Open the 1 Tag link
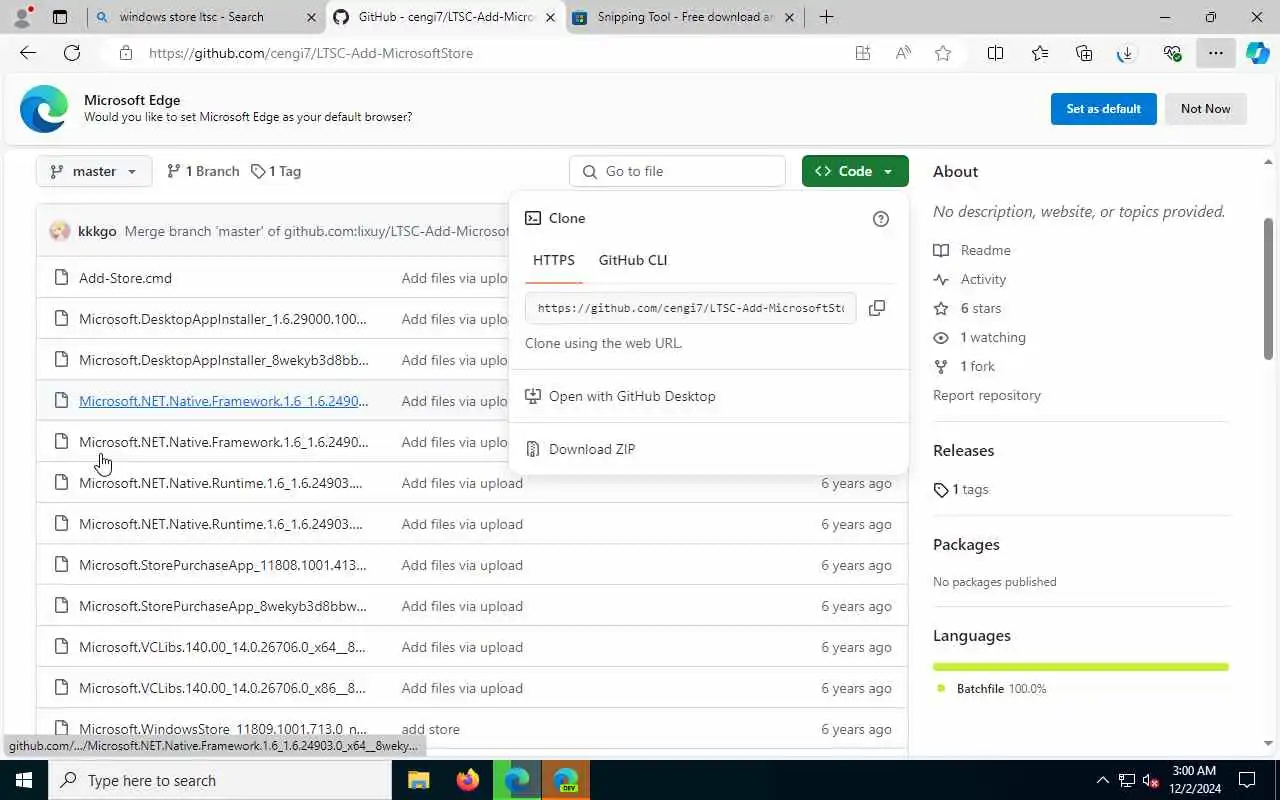 point(276,171)
